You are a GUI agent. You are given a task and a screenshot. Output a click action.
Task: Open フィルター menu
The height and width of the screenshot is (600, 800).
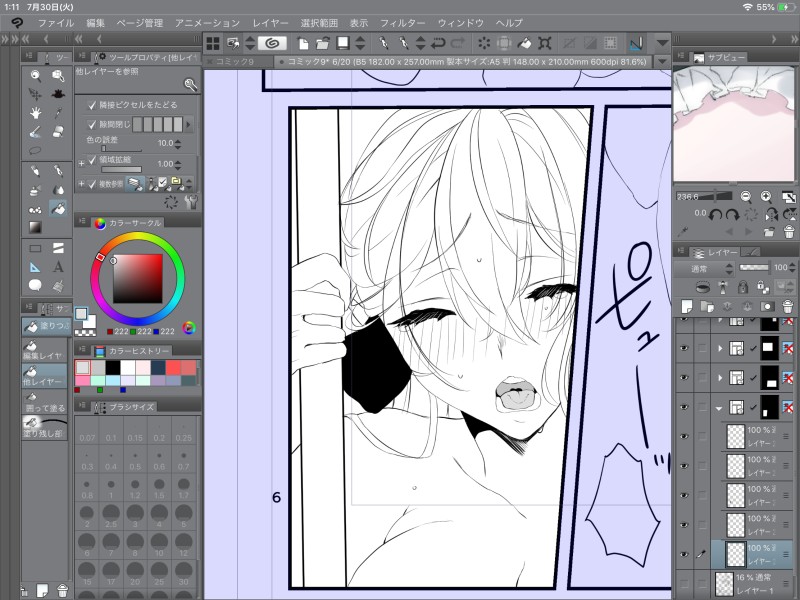[x=403, y=23]
